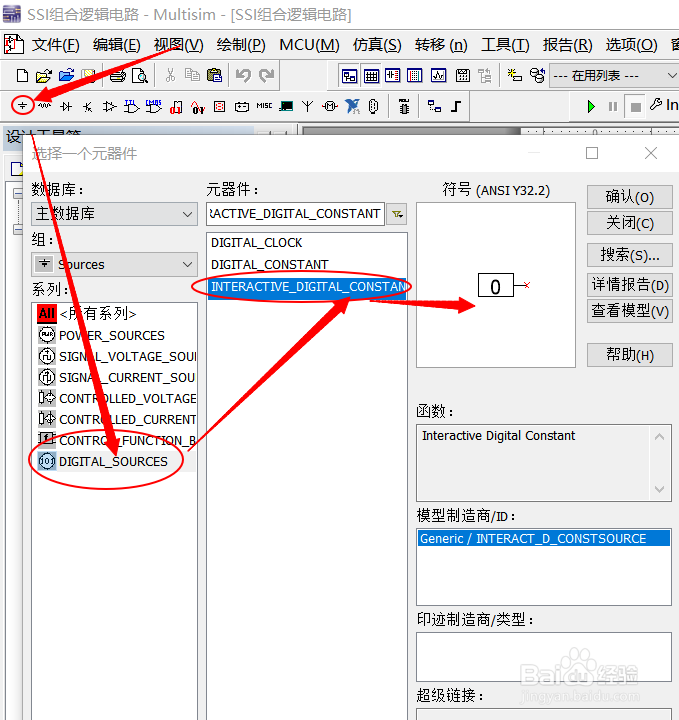
Task: Click the Place Mixed component icon
Action: tap(198, 107)
